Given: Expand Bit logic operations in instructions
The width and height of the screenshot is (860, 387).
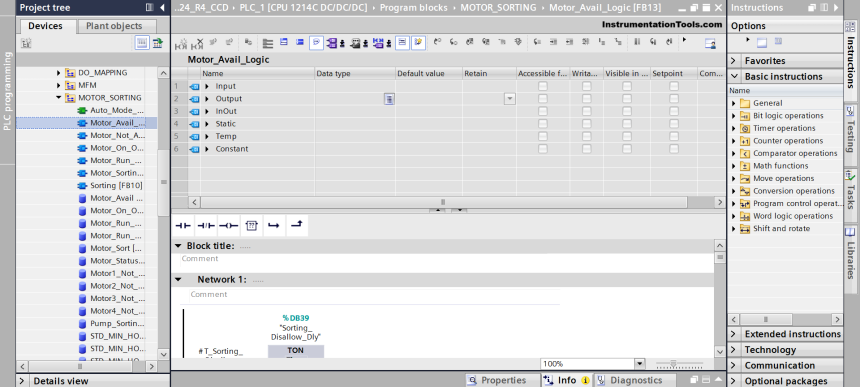Looking at the screenshot, I should pos(734,116).
